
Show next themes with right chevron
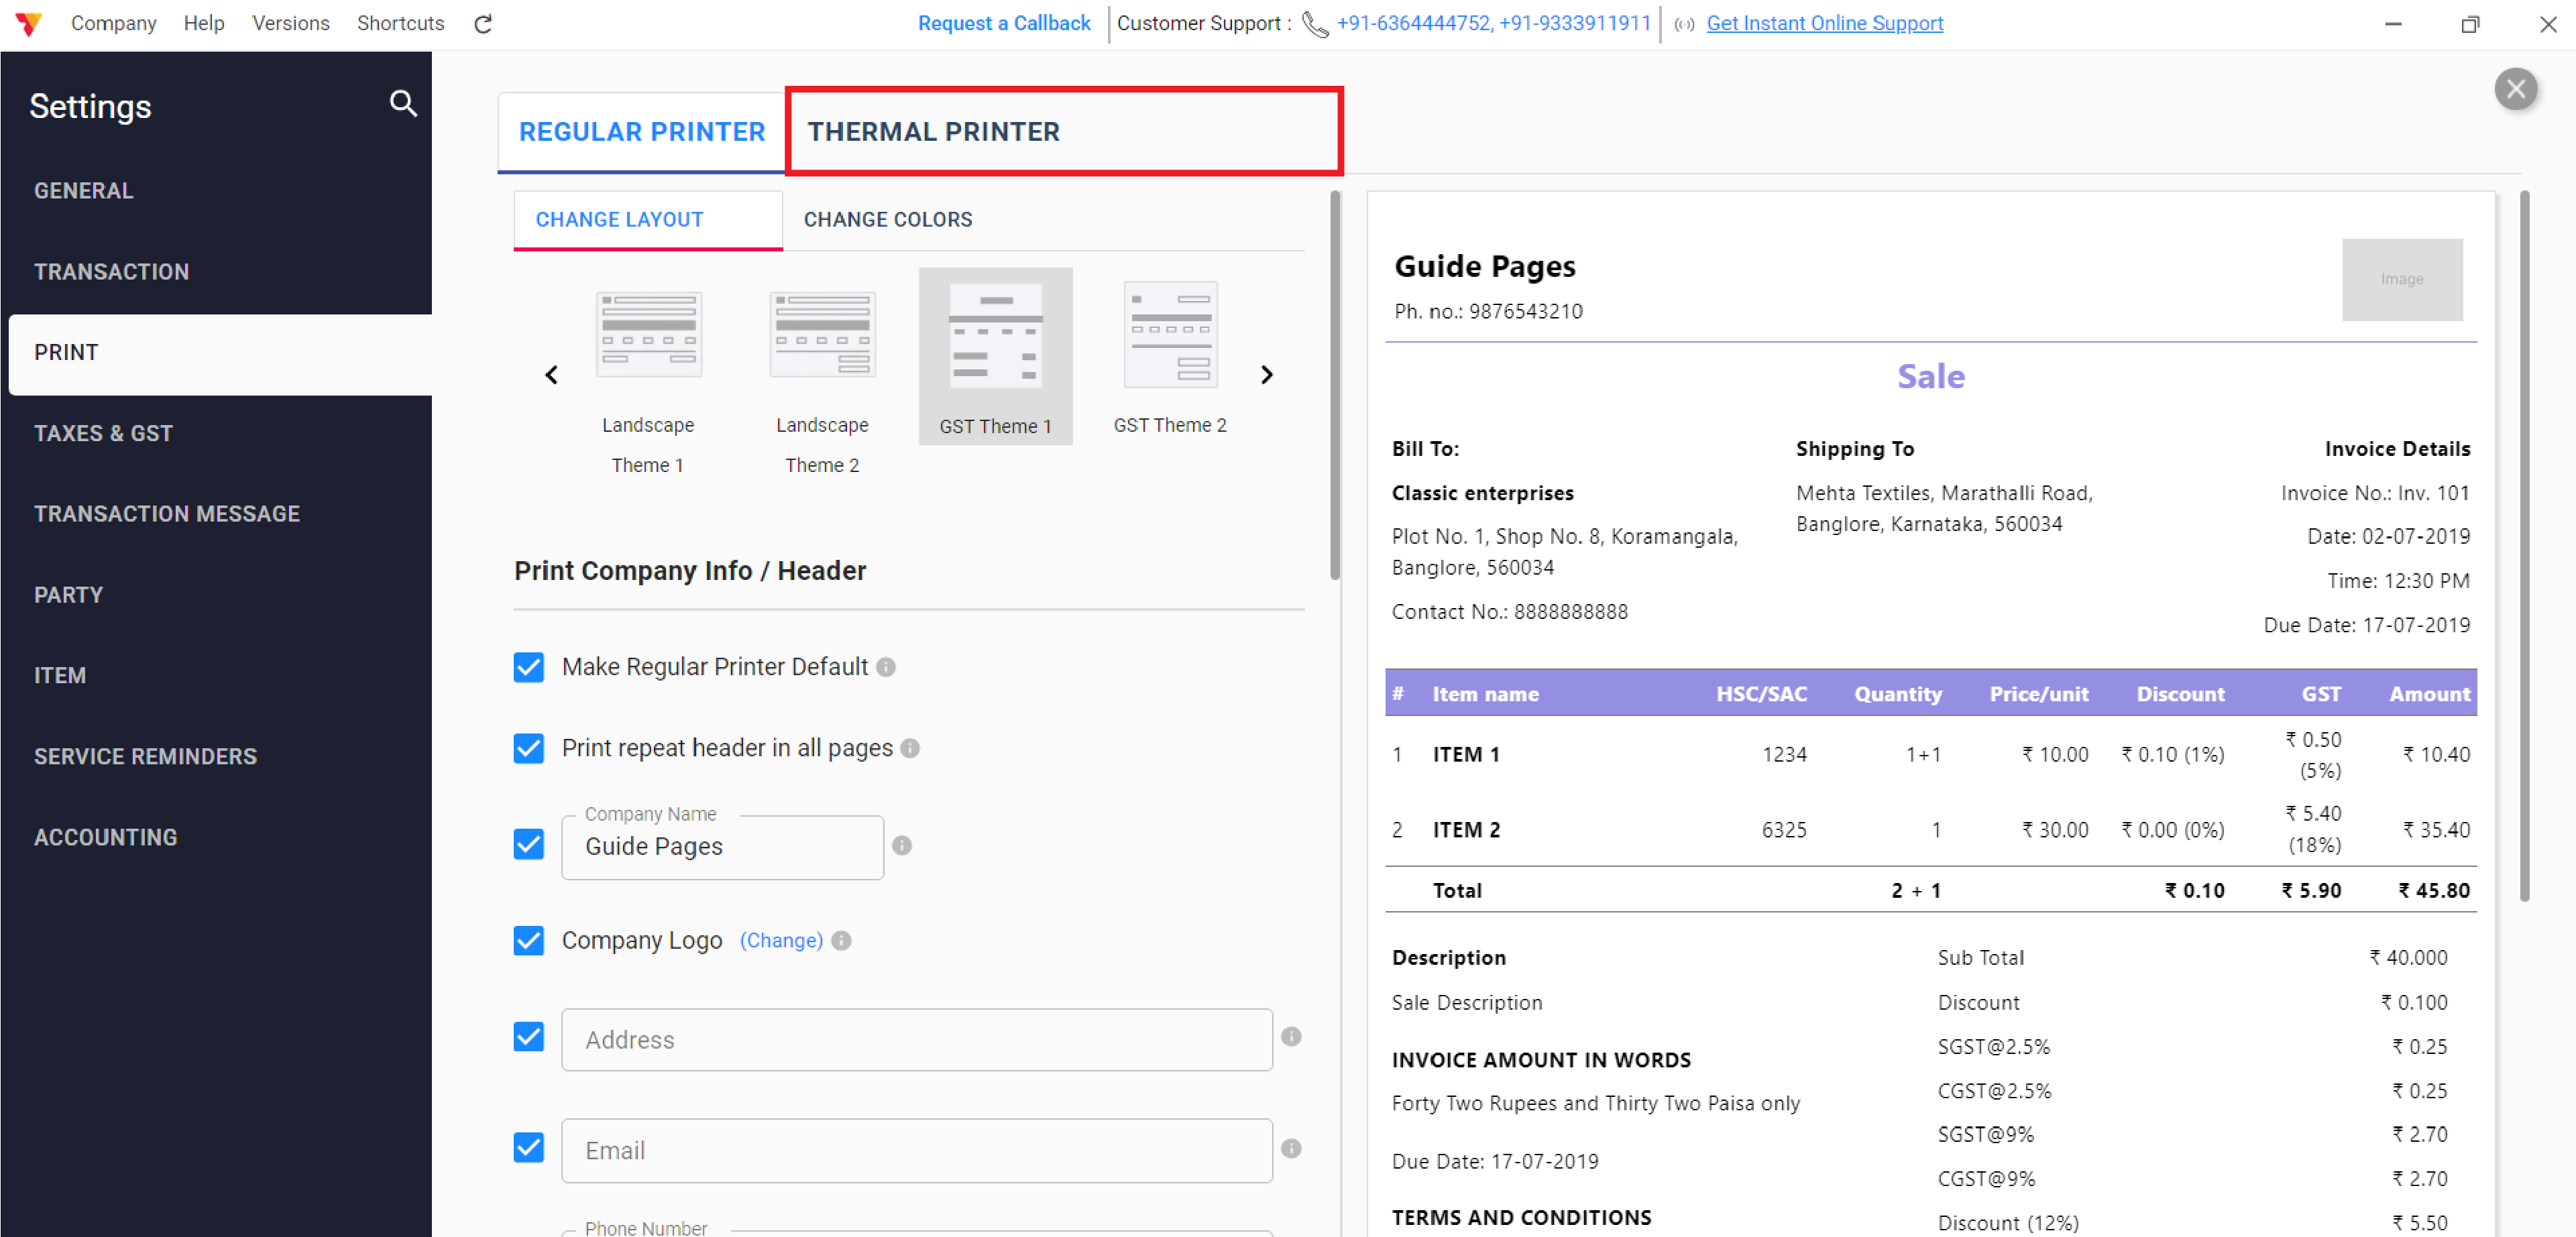1267,375
